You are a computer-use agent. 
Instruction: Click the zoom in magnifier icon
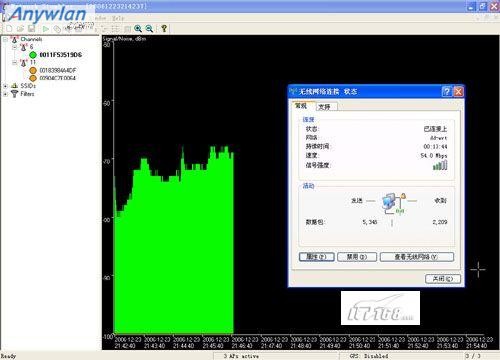click(x=138, y=29)
